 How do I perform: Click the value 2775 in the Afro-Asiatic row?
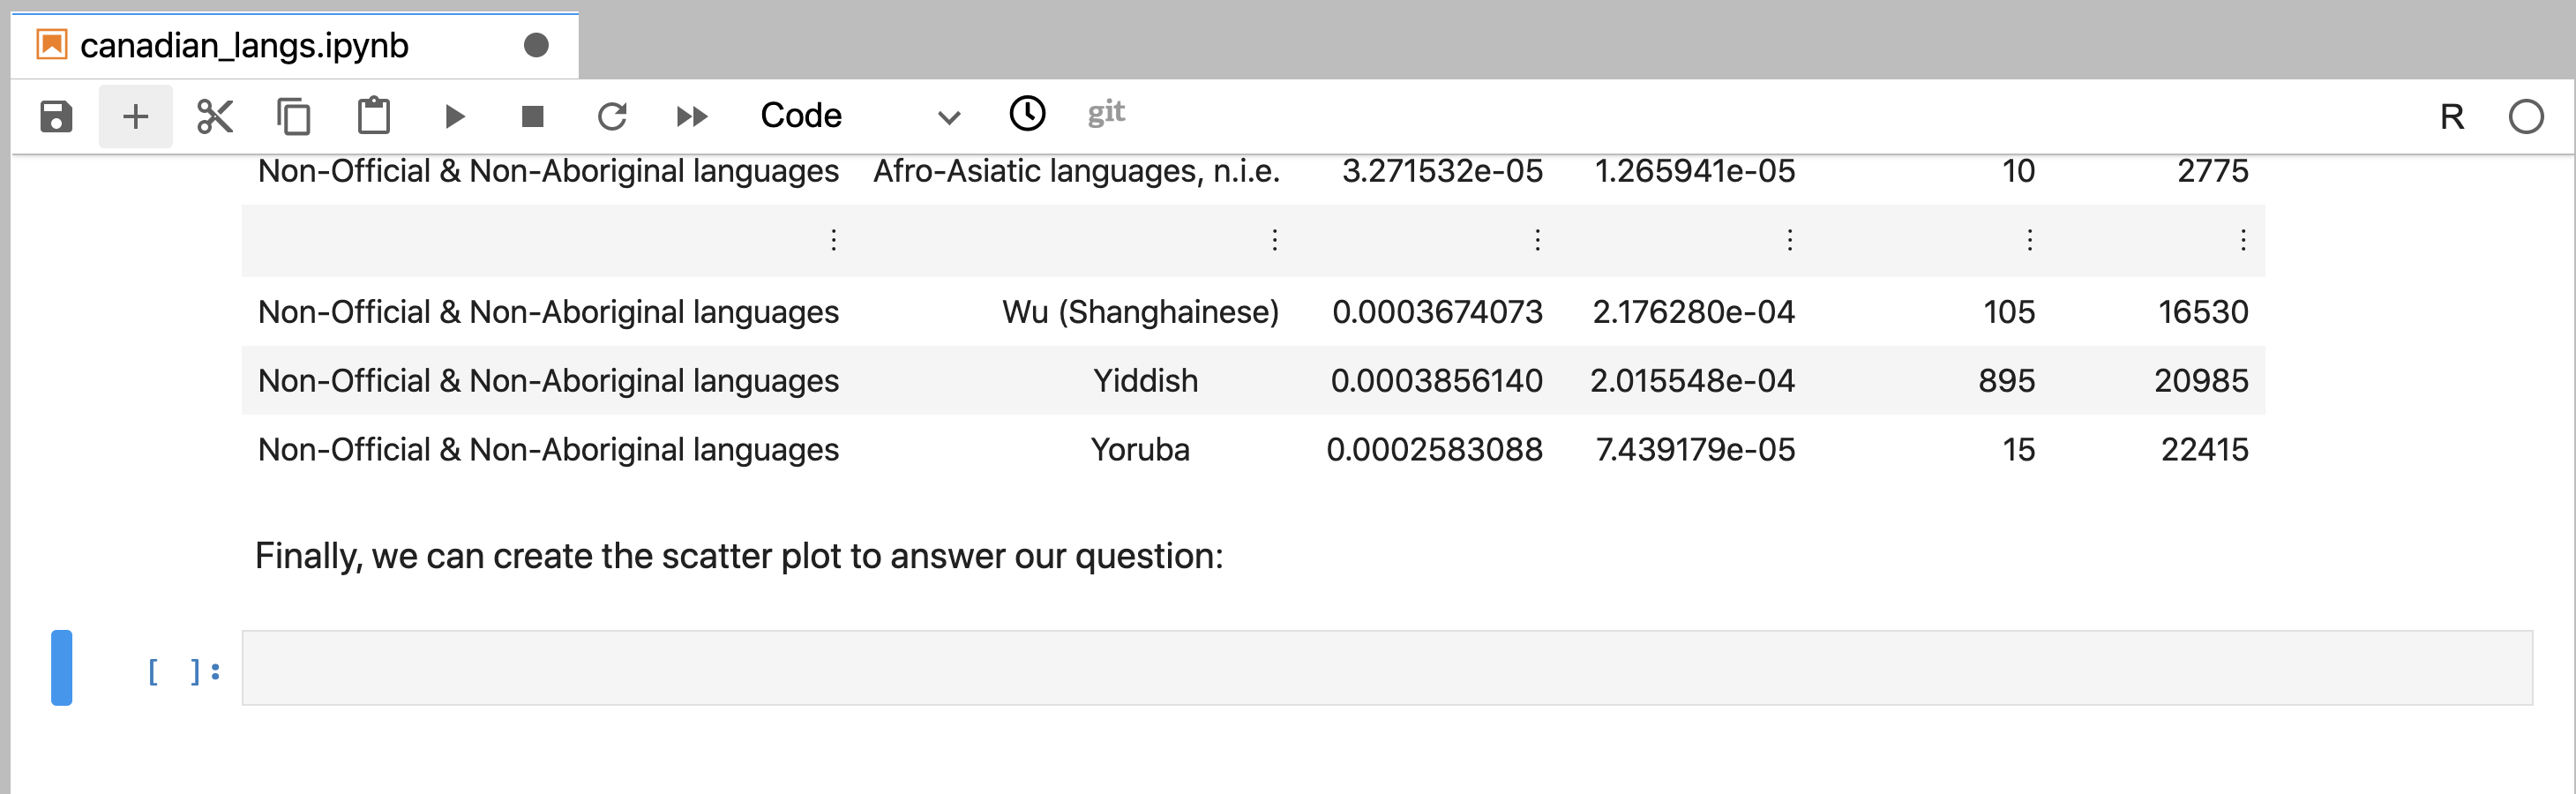(2213, 172)
